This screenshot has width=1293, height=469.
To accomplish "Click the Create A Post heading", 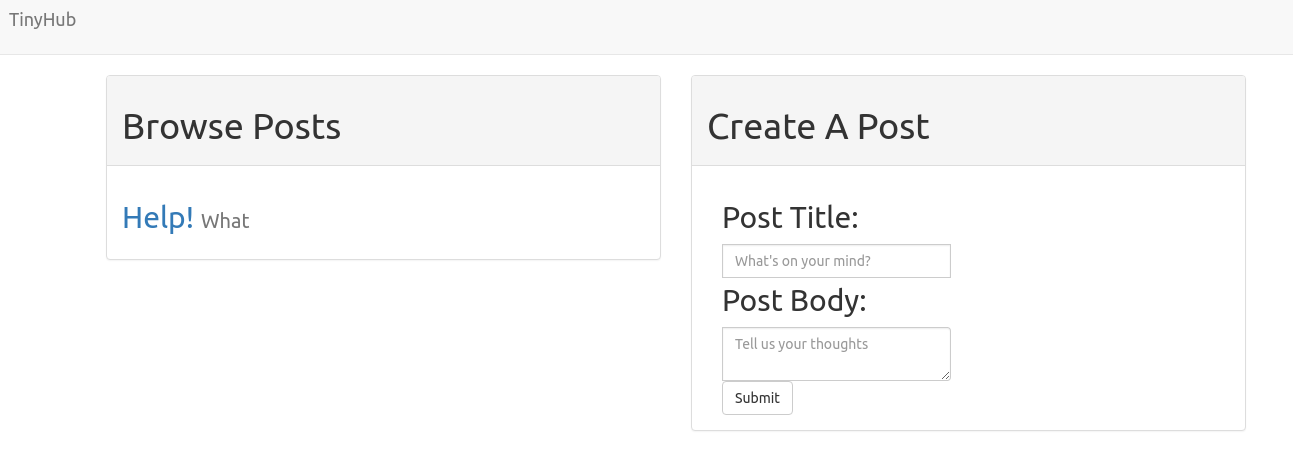I will coord(818,127).
